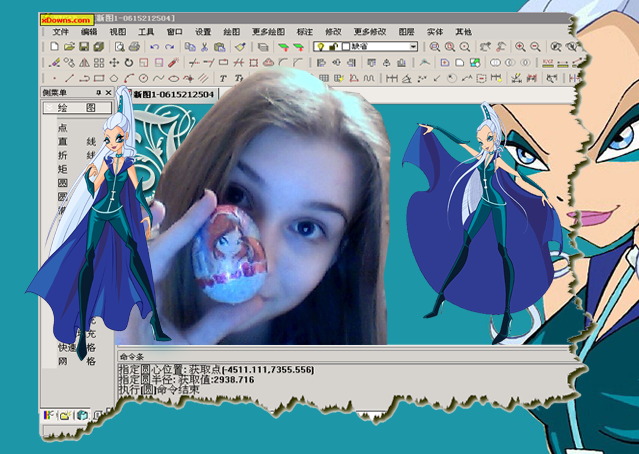The height and width of the screenshot is (454, 639).
Task: Select the move tool four-arrow icon
Action: pyautogui.click(x=114, y=63)
